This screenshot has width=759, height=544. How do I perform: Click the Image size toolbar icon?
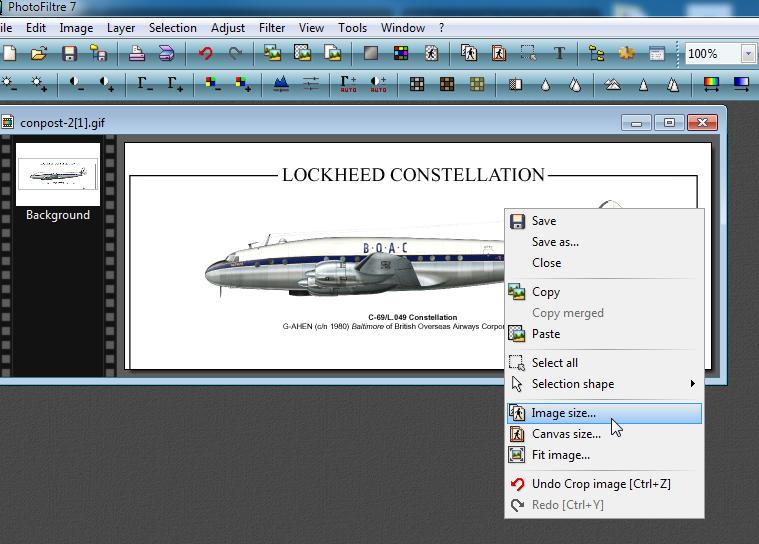click(x=469, y=53)
